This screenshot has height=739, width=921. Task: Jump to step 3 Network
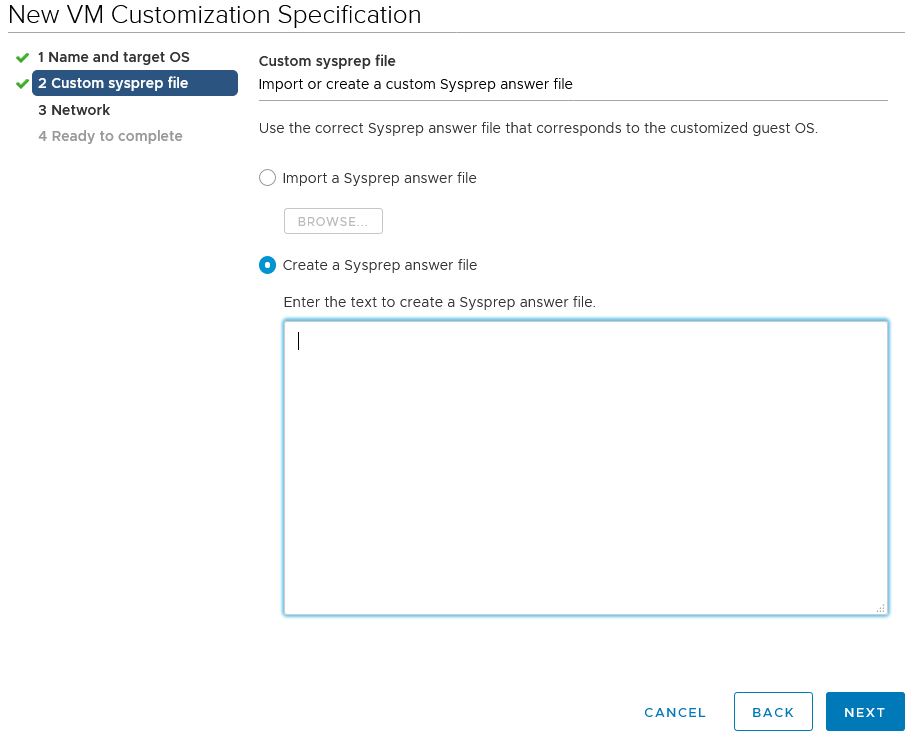coord(74,110)
